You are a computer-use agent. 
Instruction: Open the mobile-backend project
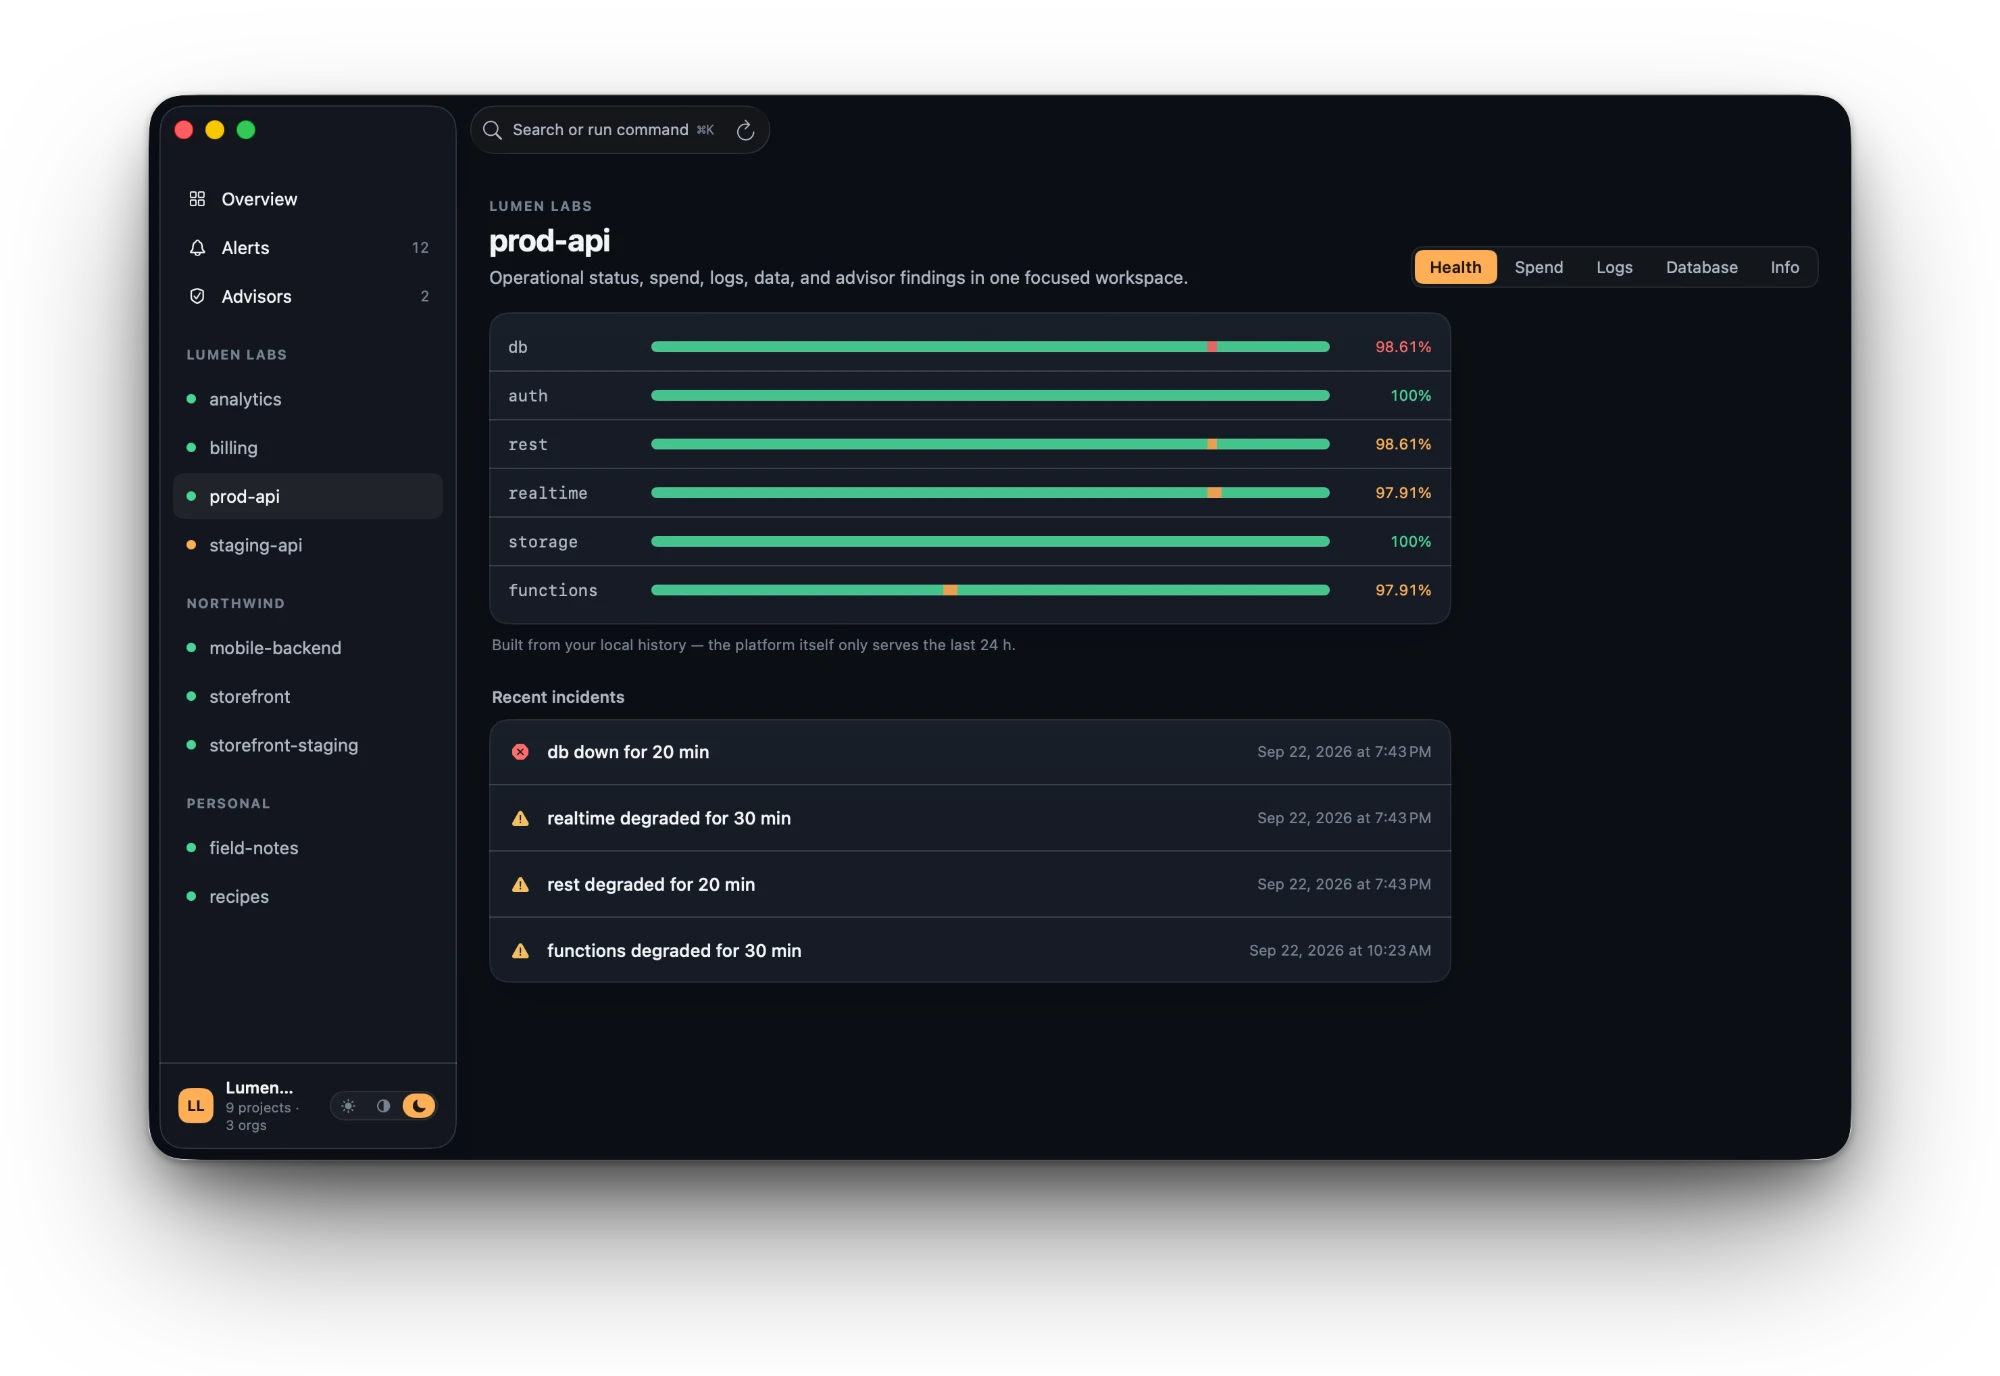click(308, 648)
